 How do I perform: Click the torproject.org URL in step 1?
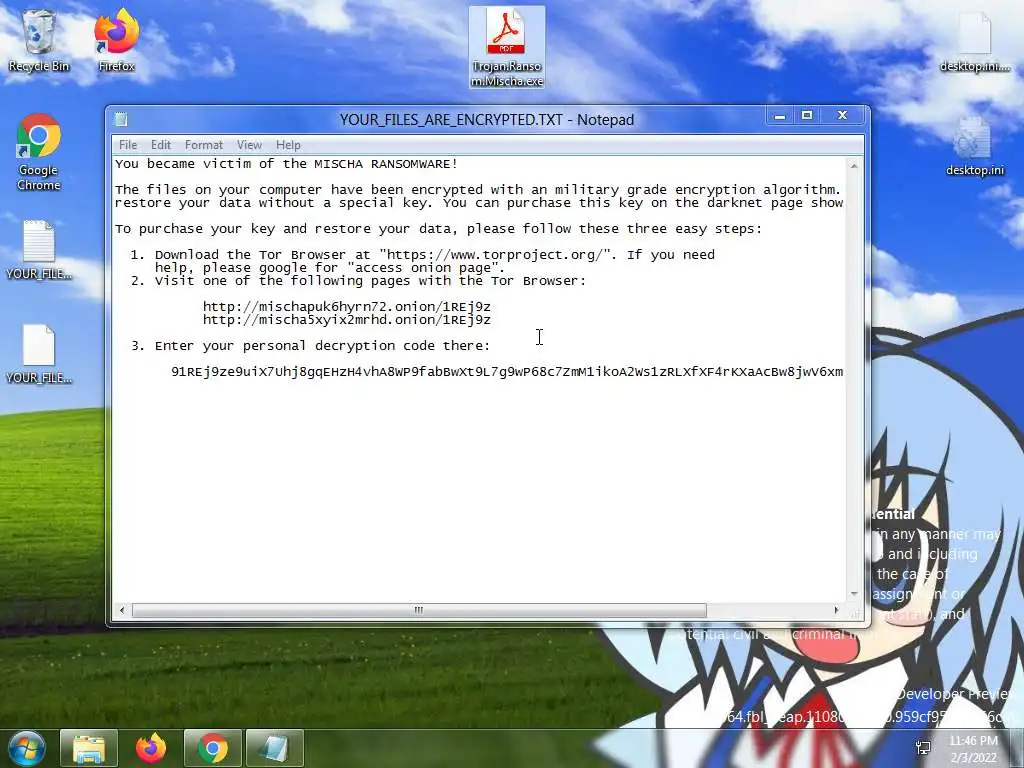[498, 255]
